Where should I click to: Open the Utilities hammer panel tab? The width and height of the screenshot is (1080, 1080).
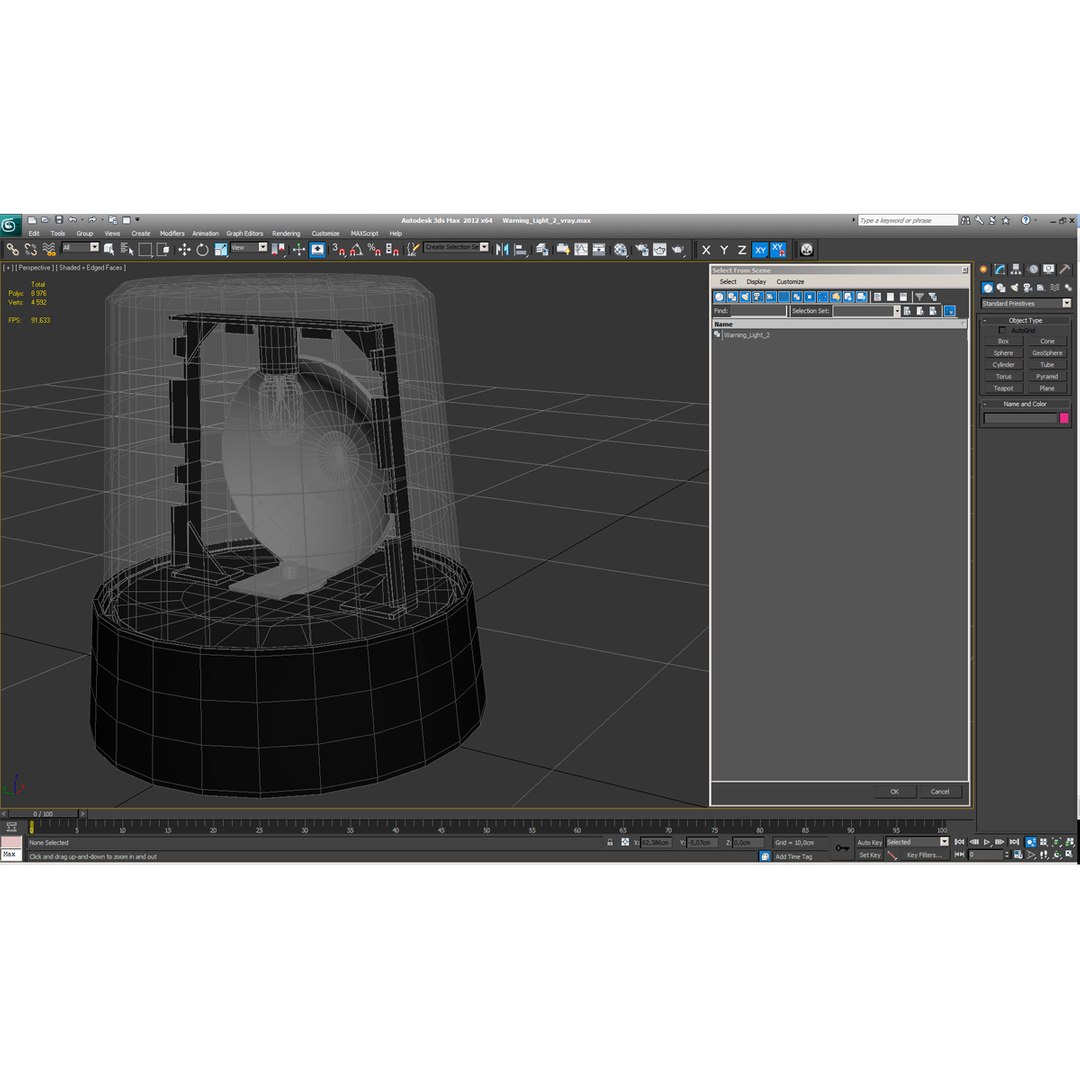[x=1065, y=269]
